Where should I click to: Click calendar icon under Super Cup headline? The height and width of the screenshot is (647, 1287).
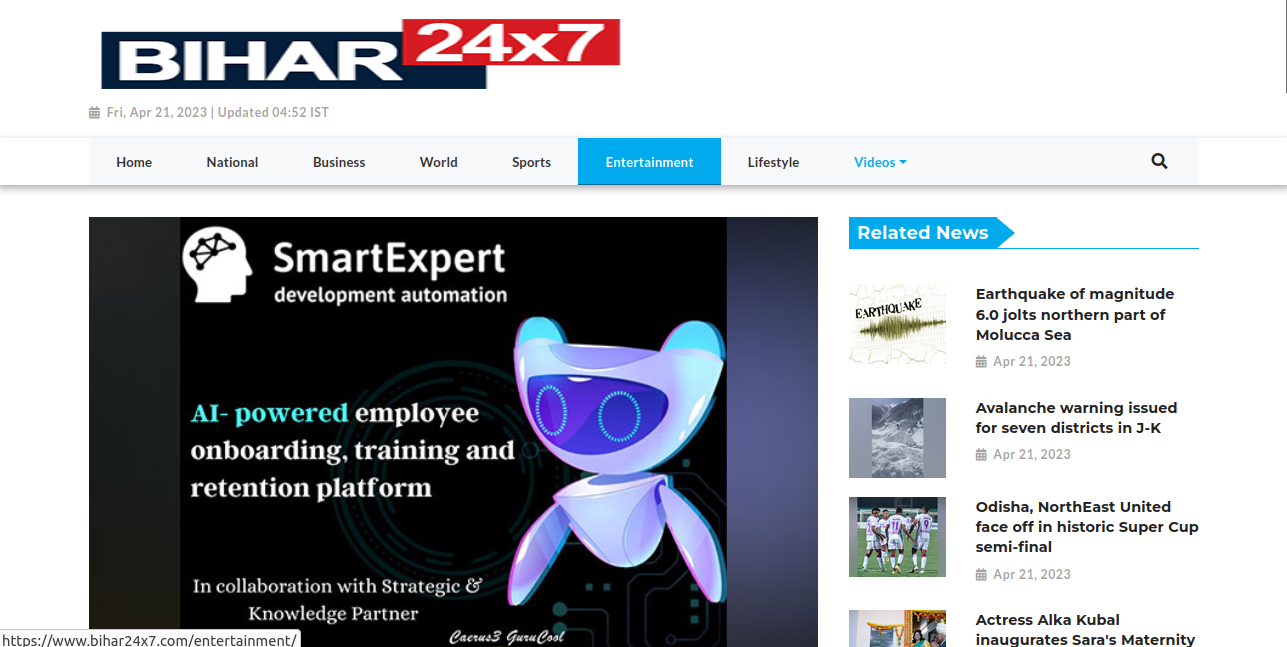981,575
